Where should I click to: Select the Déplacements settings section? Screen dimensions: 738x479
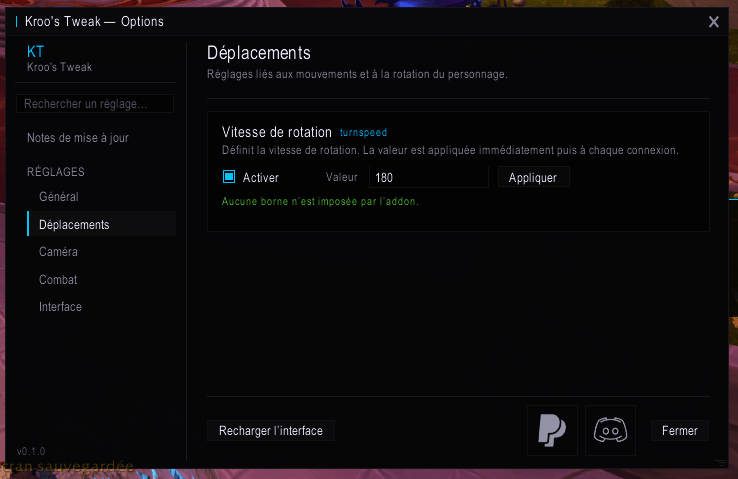click(x=102, y=224)
